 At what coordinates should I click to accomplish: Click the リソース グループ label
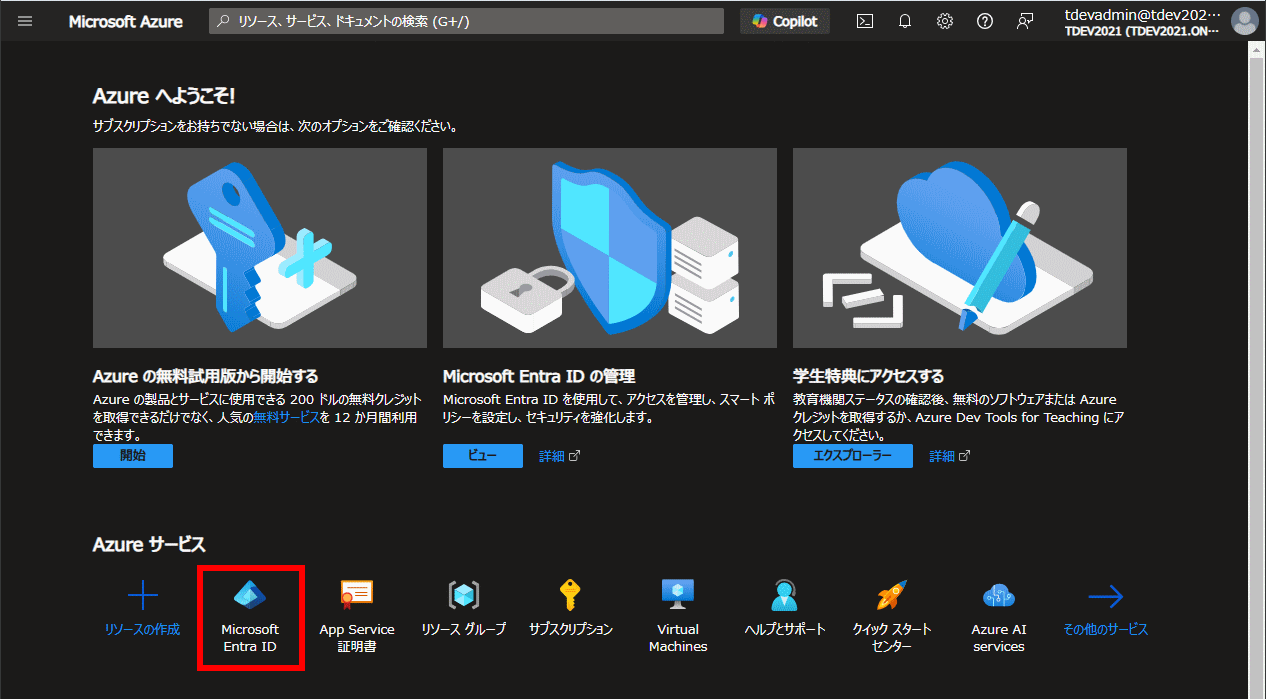(464, 629)
